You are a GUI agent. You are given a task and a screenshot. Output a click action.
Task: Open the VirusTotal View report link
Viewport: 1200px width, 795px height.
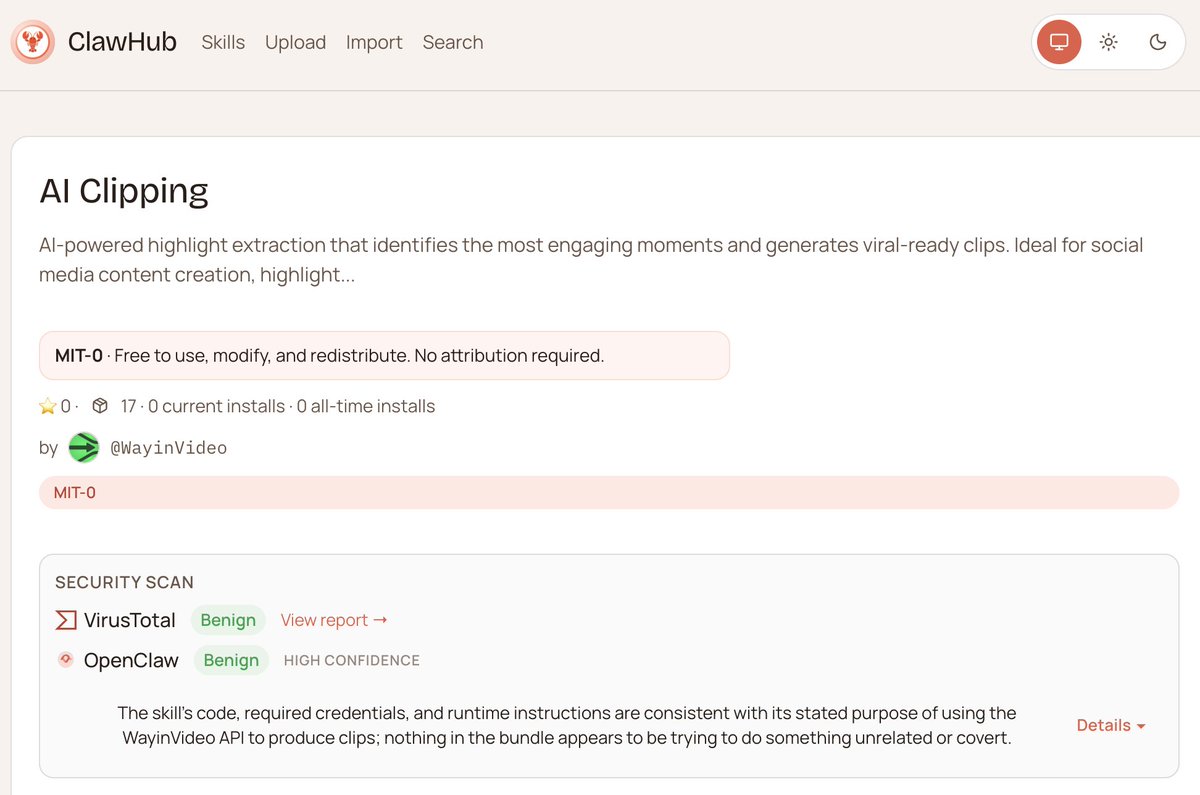(334, 620)
